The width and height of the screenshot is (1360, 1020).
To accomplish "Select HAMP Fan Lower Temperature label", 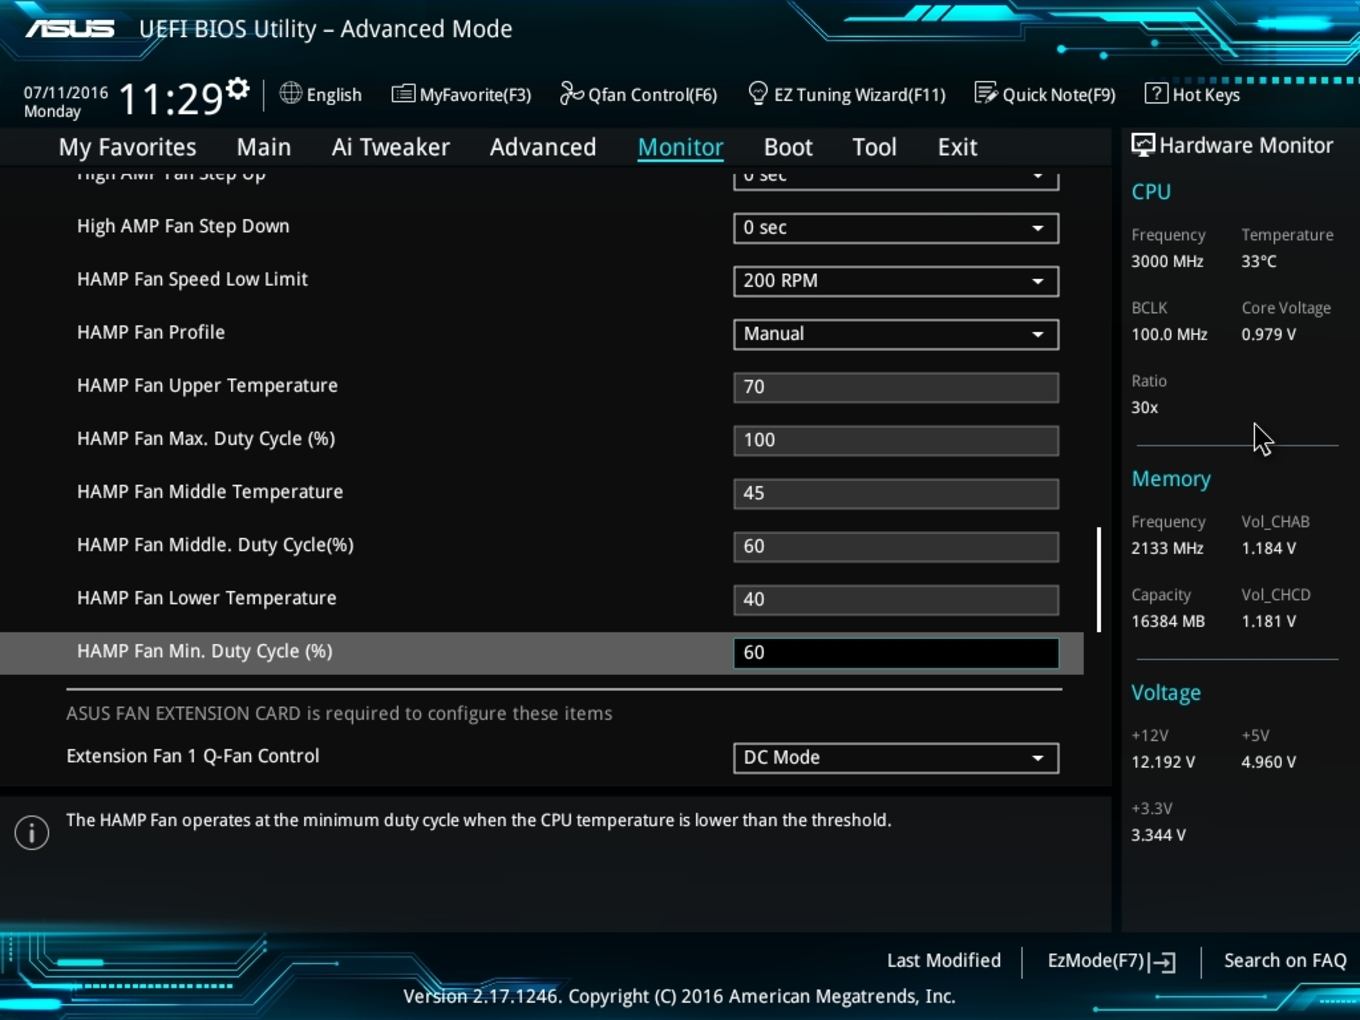I will click(x=206, y=598).
